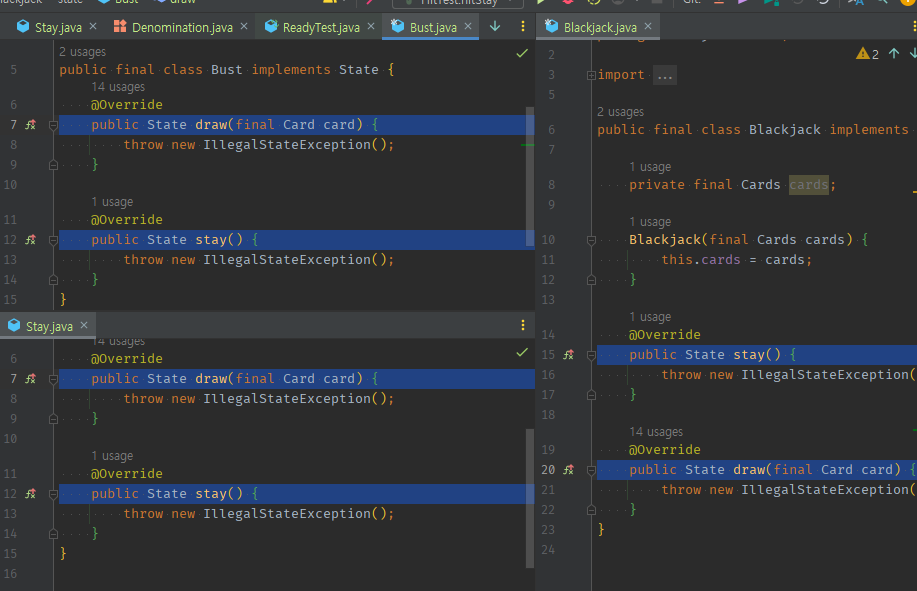Click the highlighted cards field name in Blackjack.java

(809, 185)
